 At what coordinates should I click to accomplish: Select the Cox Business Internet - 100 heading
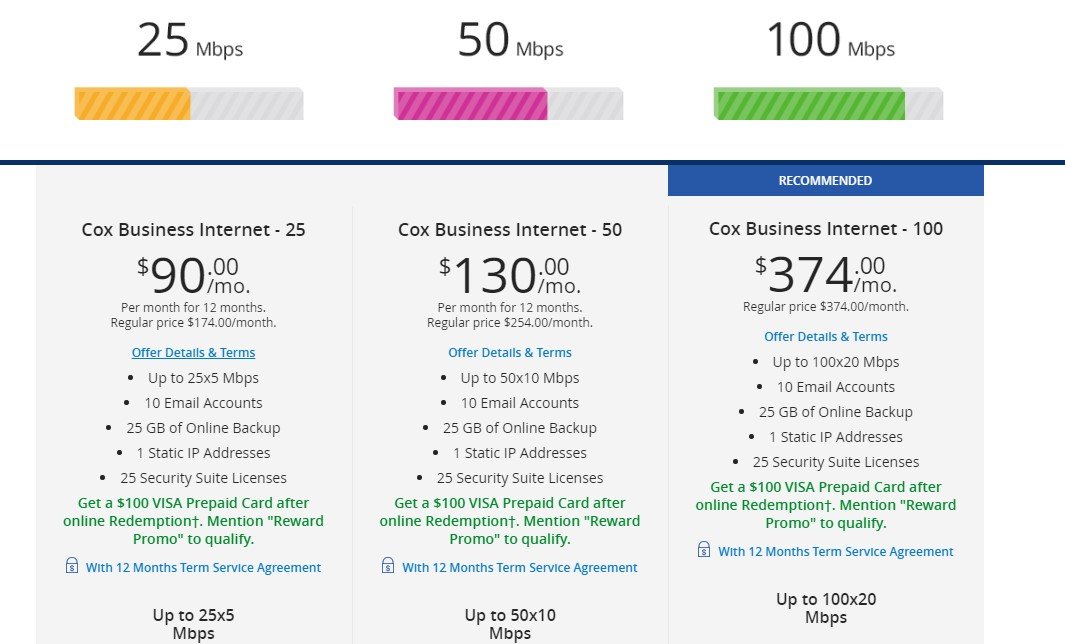pyautogui.click(x=826, y=229)
